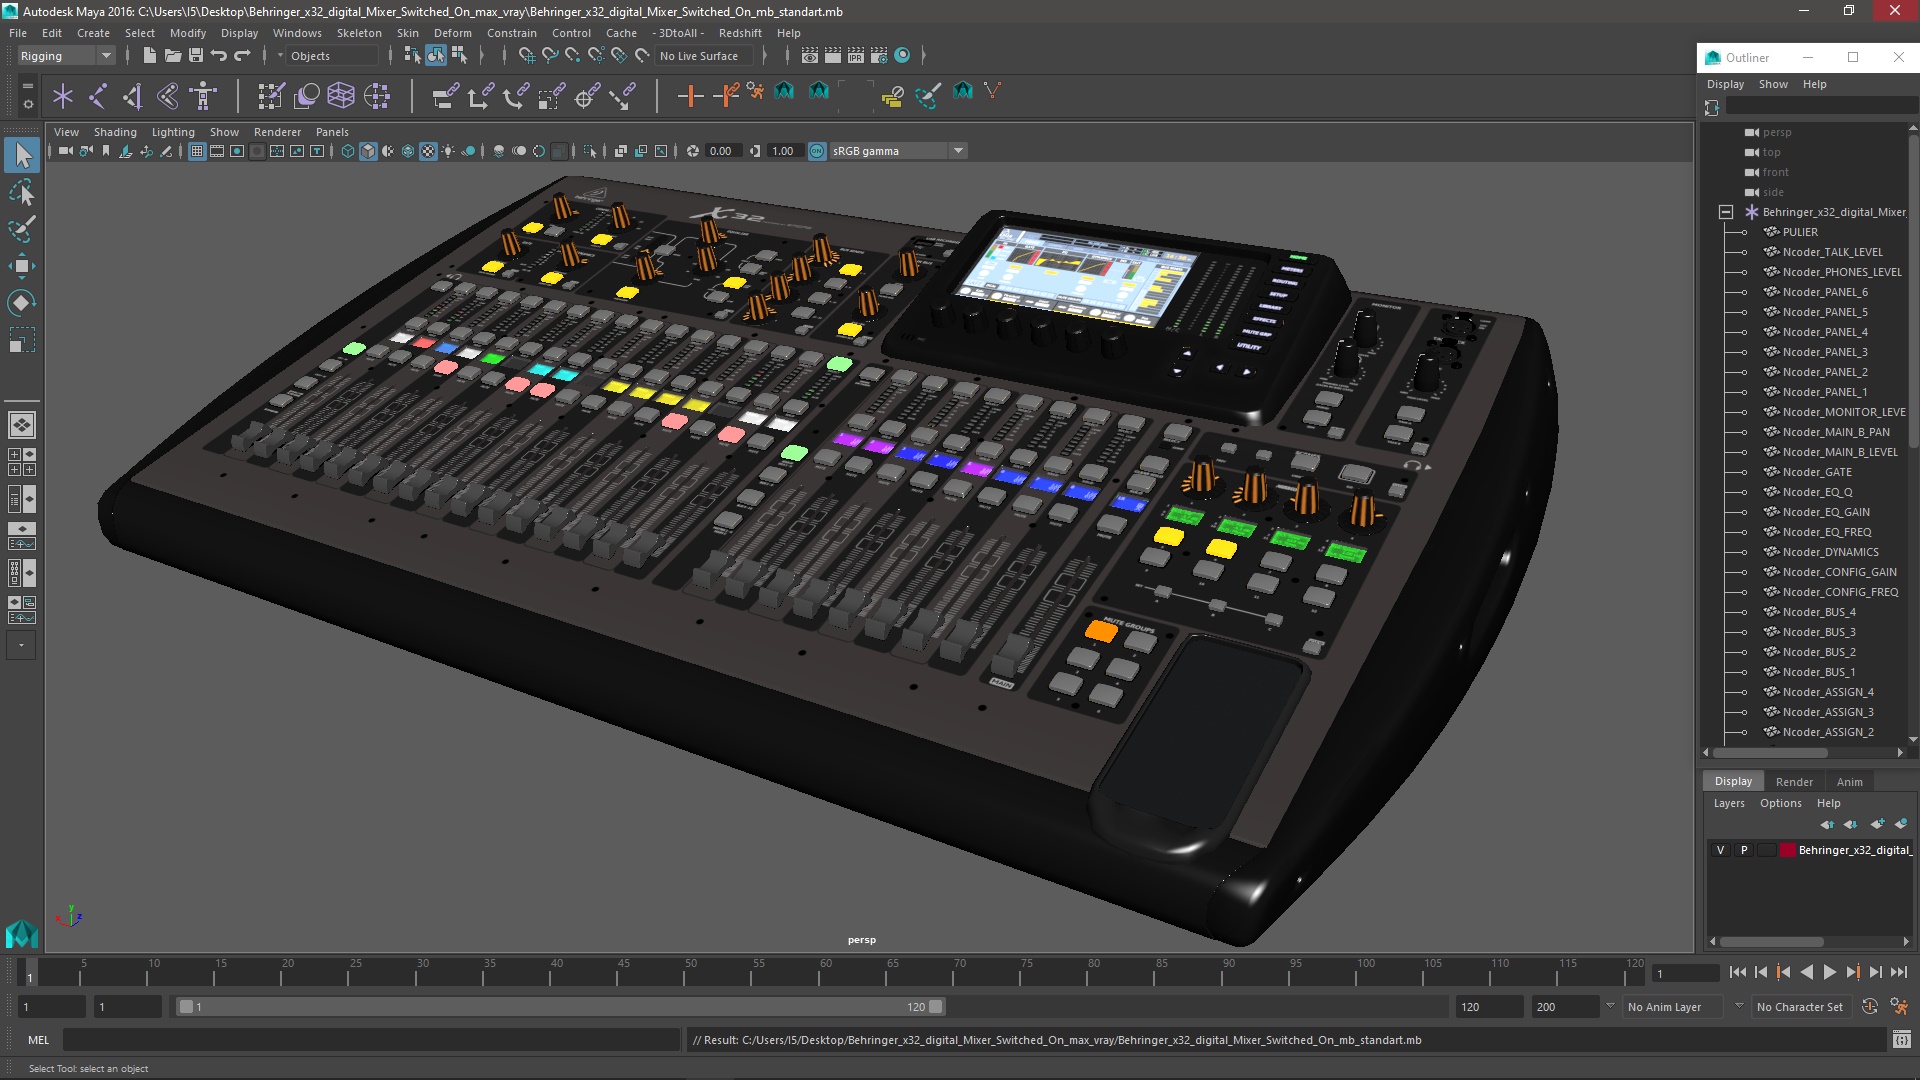Open the Render View window
1920x1080 pixels.
(x=810, y=56)
